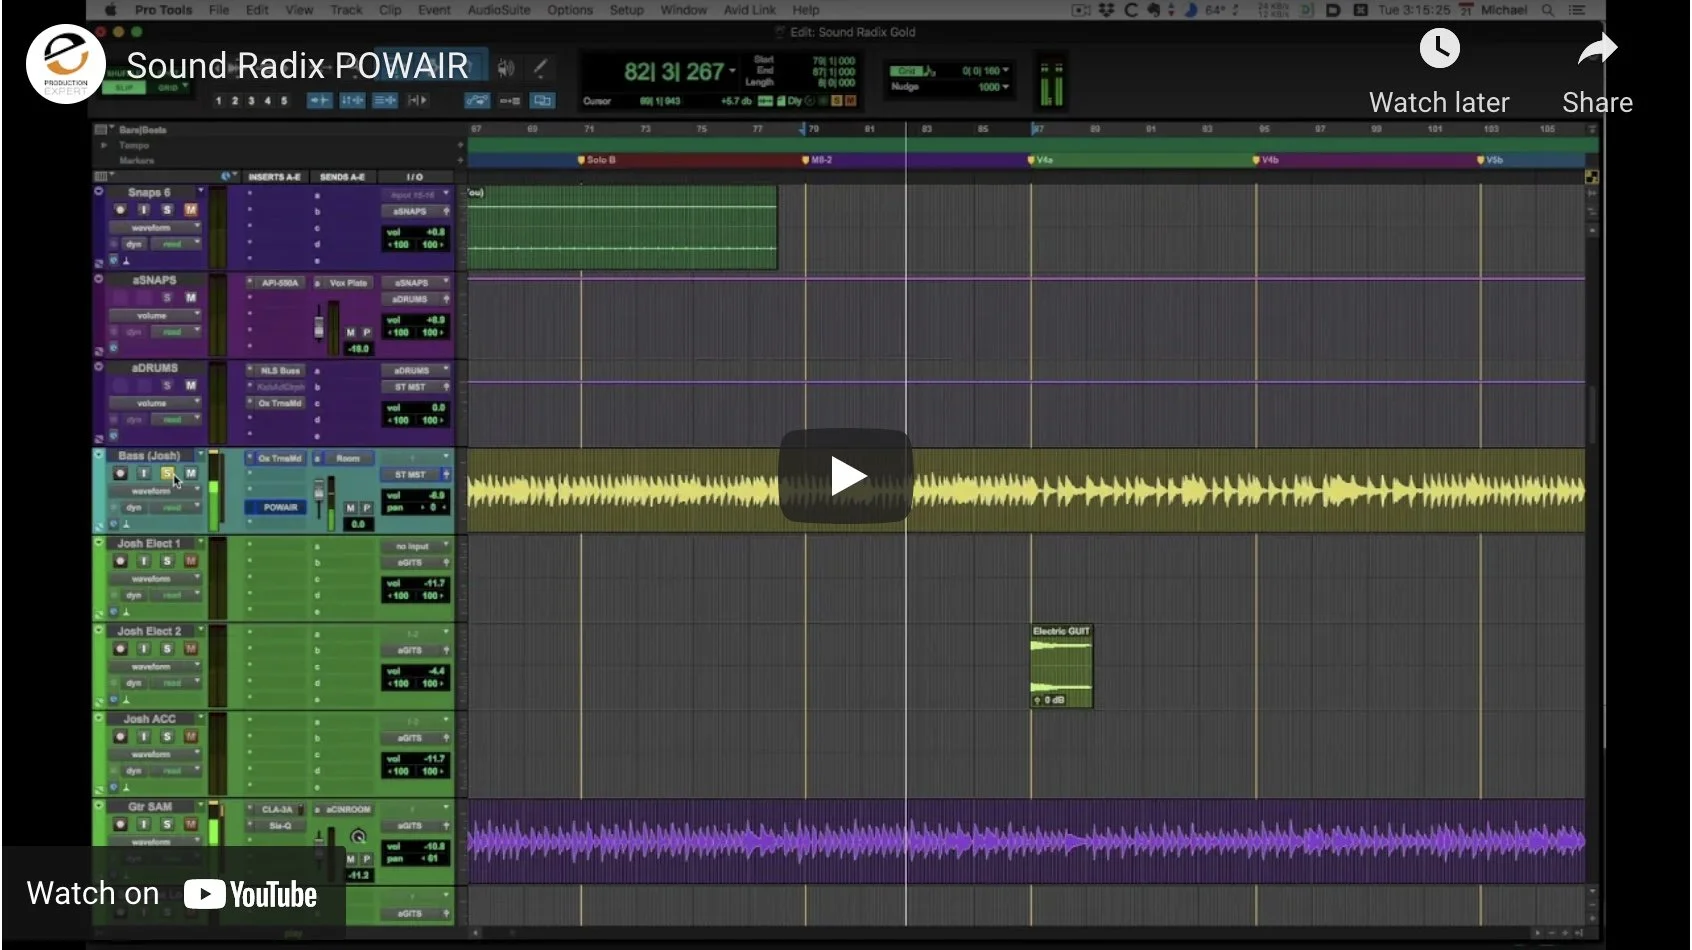Open the Bass (Josh) automation mode dropdown
Image resolution: width=1692 pixels, height=950 pixels.
click(x=176, y=508)
